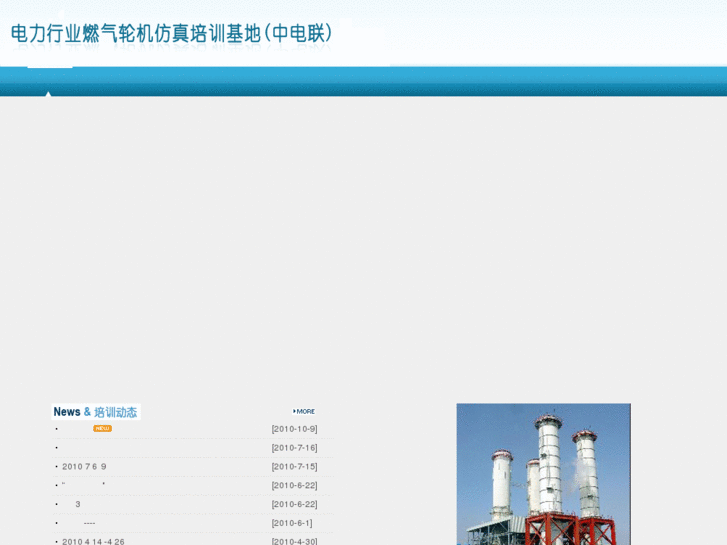Click the power plant chimneys photo

[x=543, y=474]
